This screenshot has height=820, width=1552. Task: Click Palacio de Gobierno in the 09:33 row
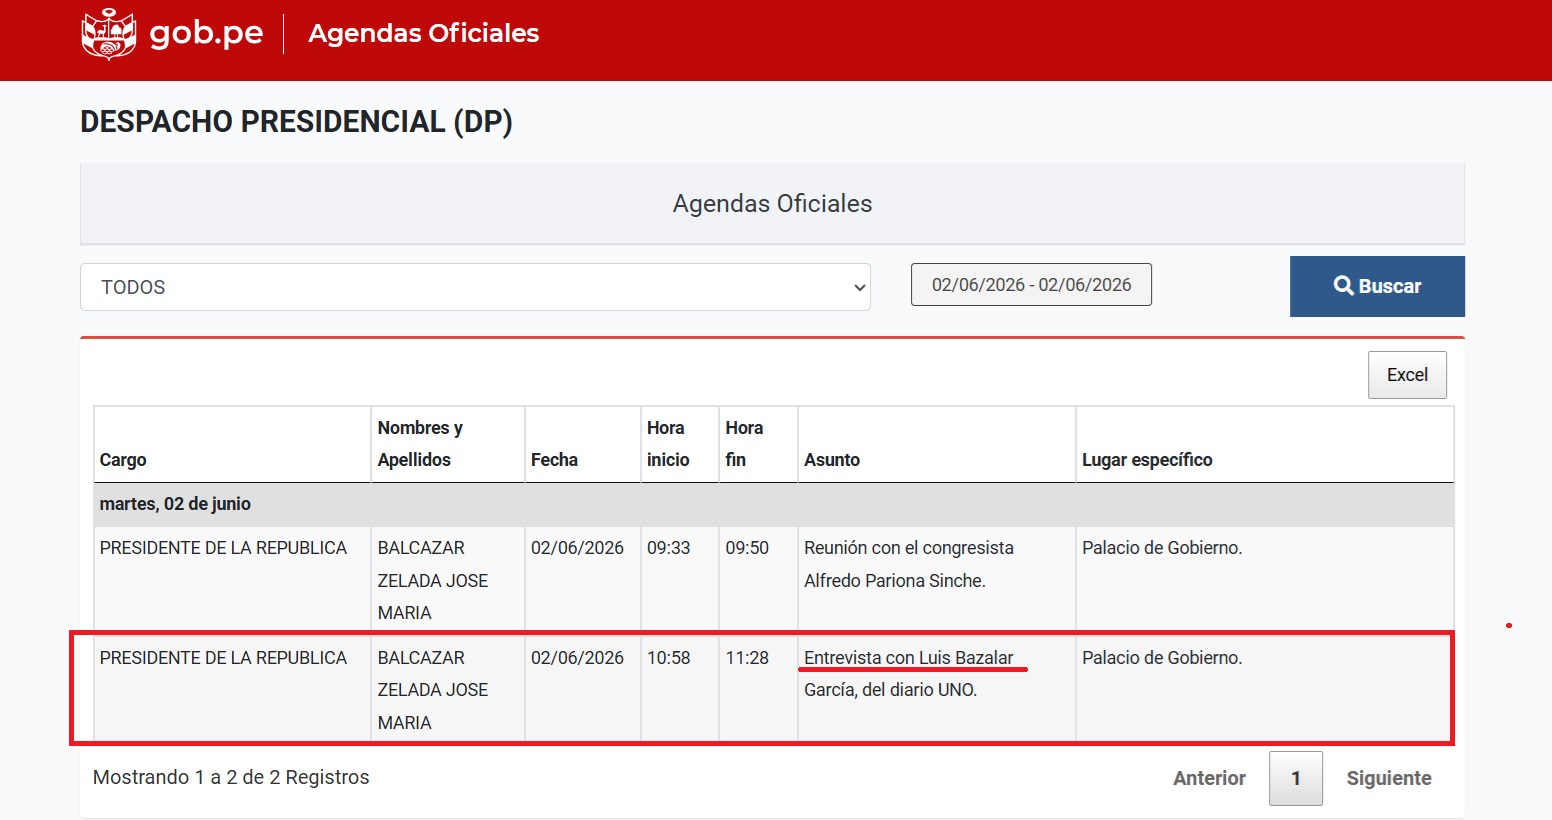click(x=1162, y=548)
